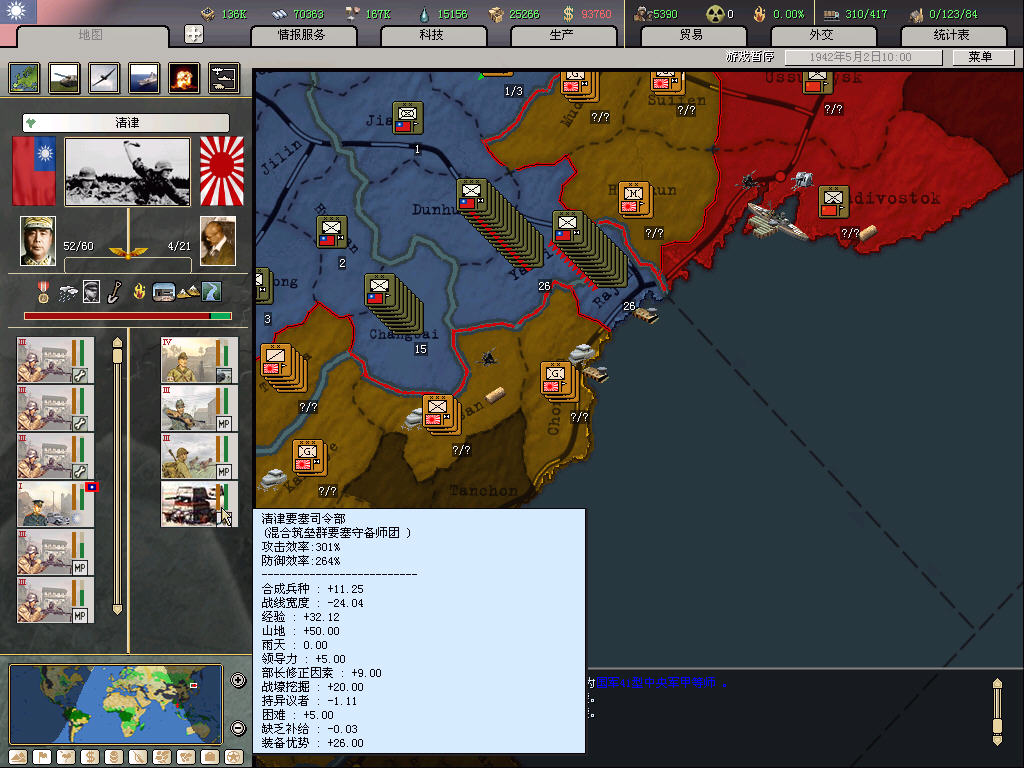Click the battle progress bar below modifier icons

pos(127,316)
